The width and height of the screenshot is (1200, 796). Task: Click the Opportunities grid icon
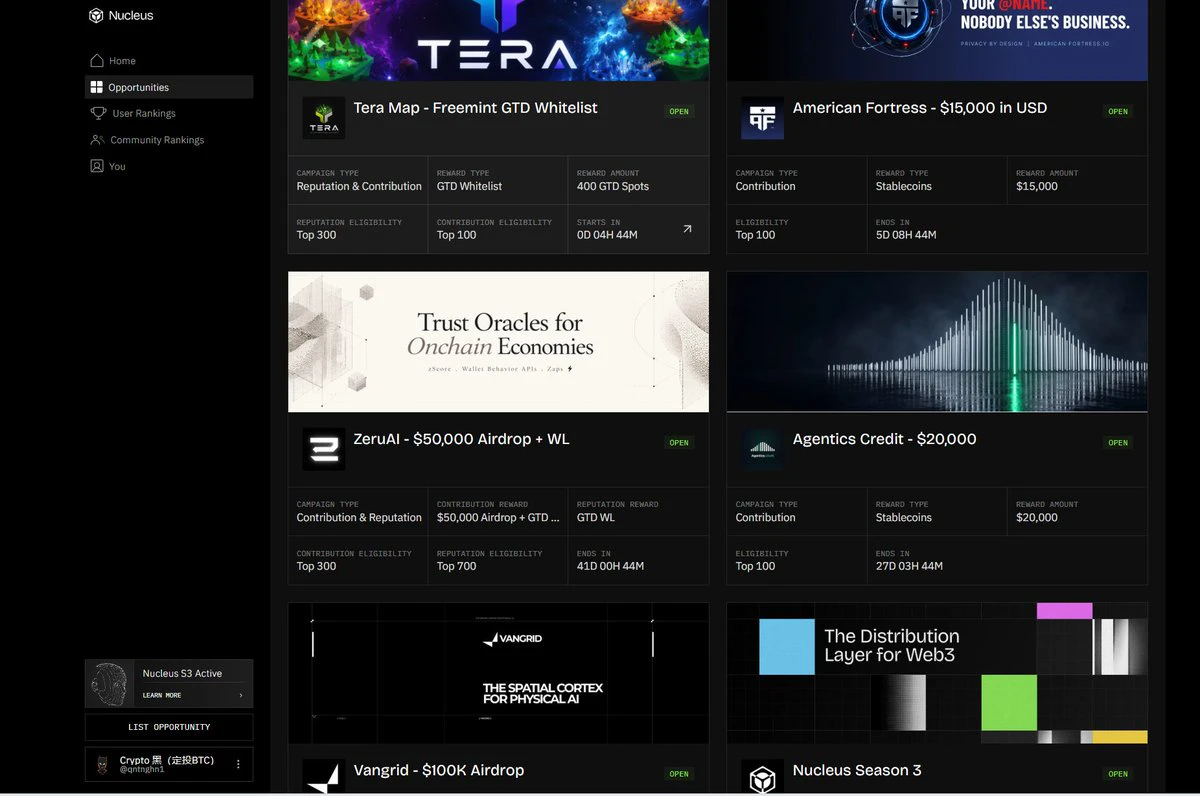[x=97, y=87]
